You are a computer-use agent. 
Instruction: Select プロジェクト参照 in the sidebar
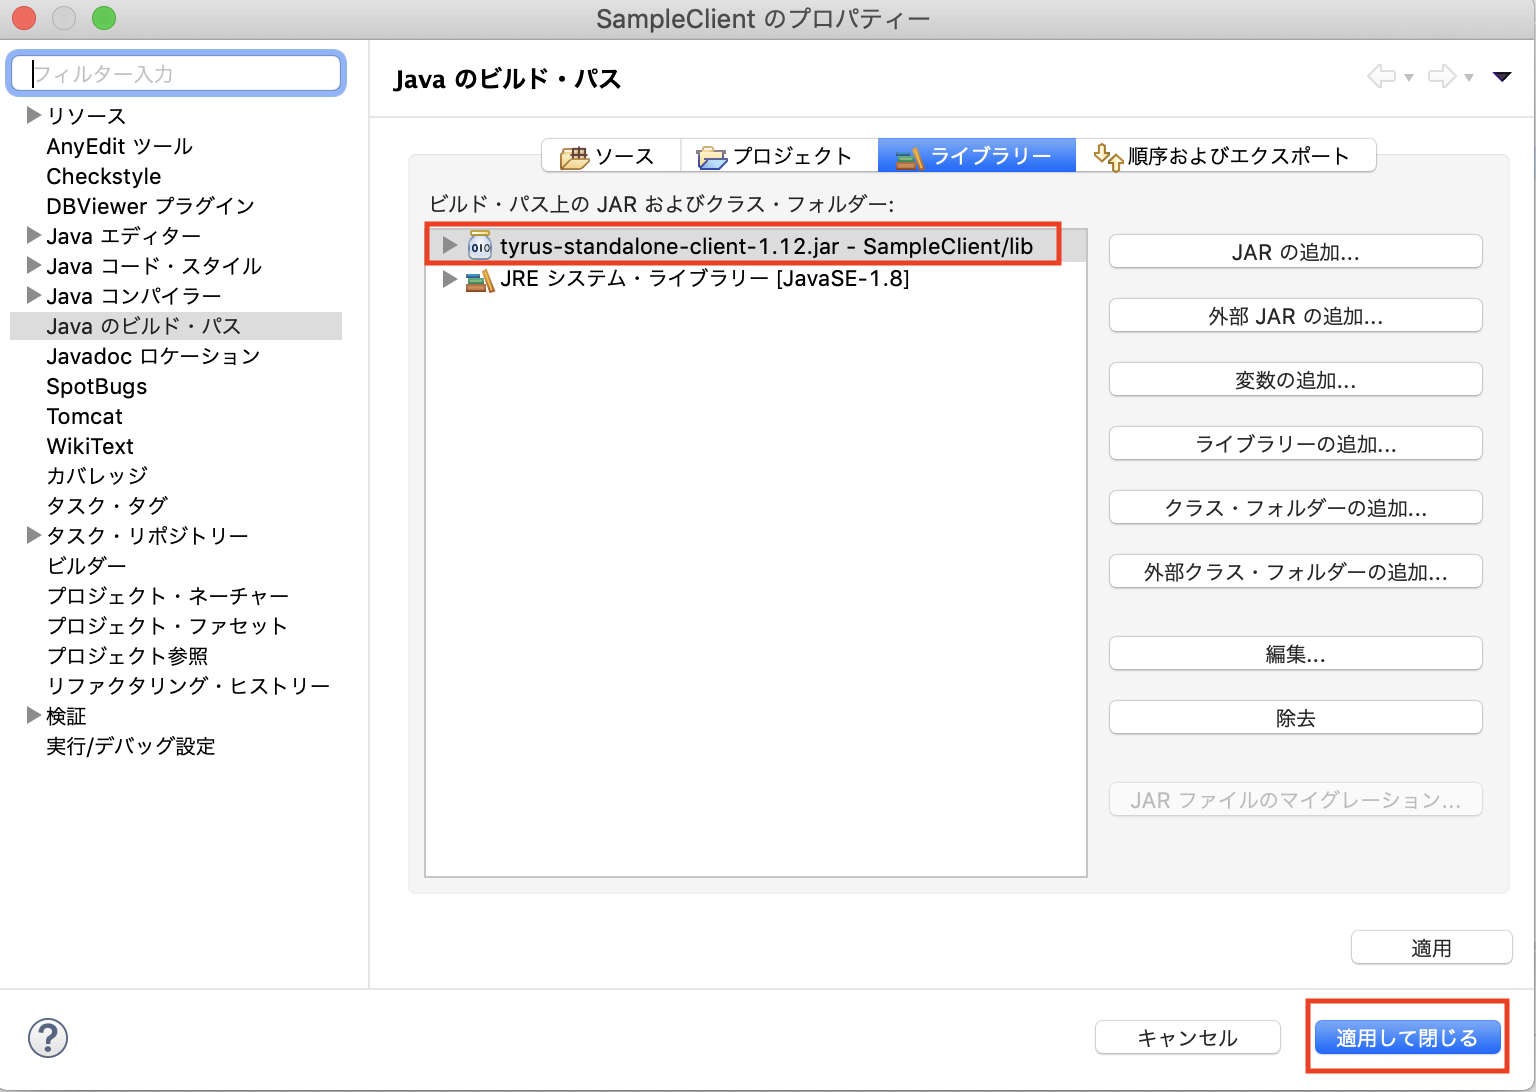tap(127, 656)
